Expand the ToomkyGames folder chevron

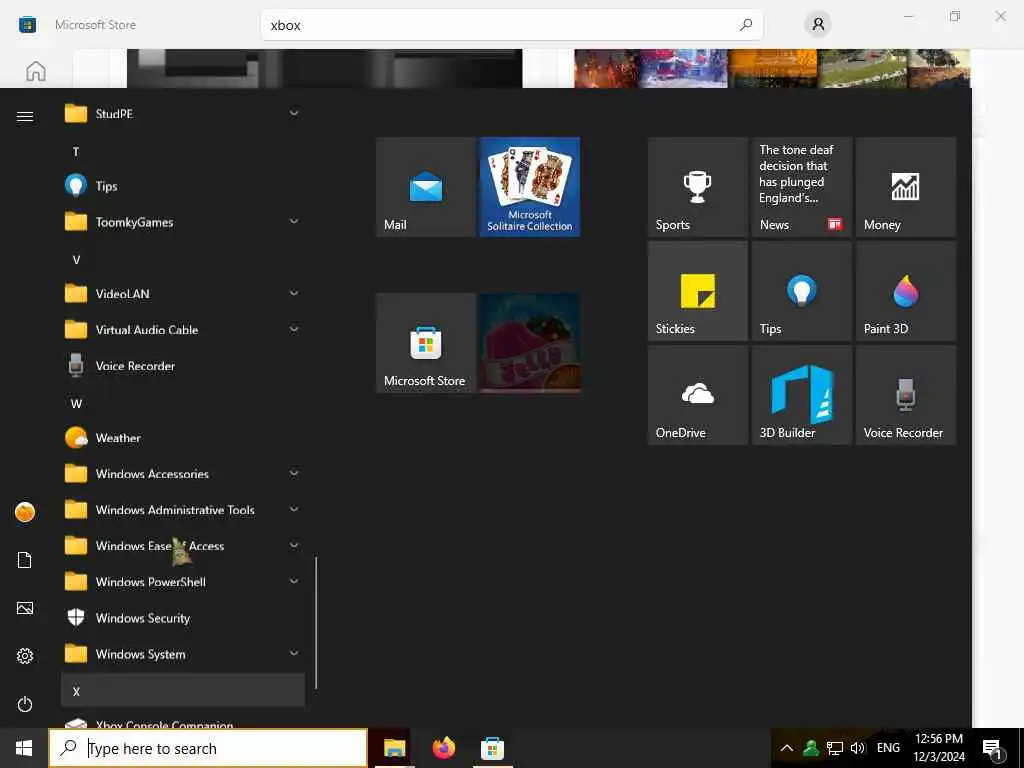click(294, 221)
